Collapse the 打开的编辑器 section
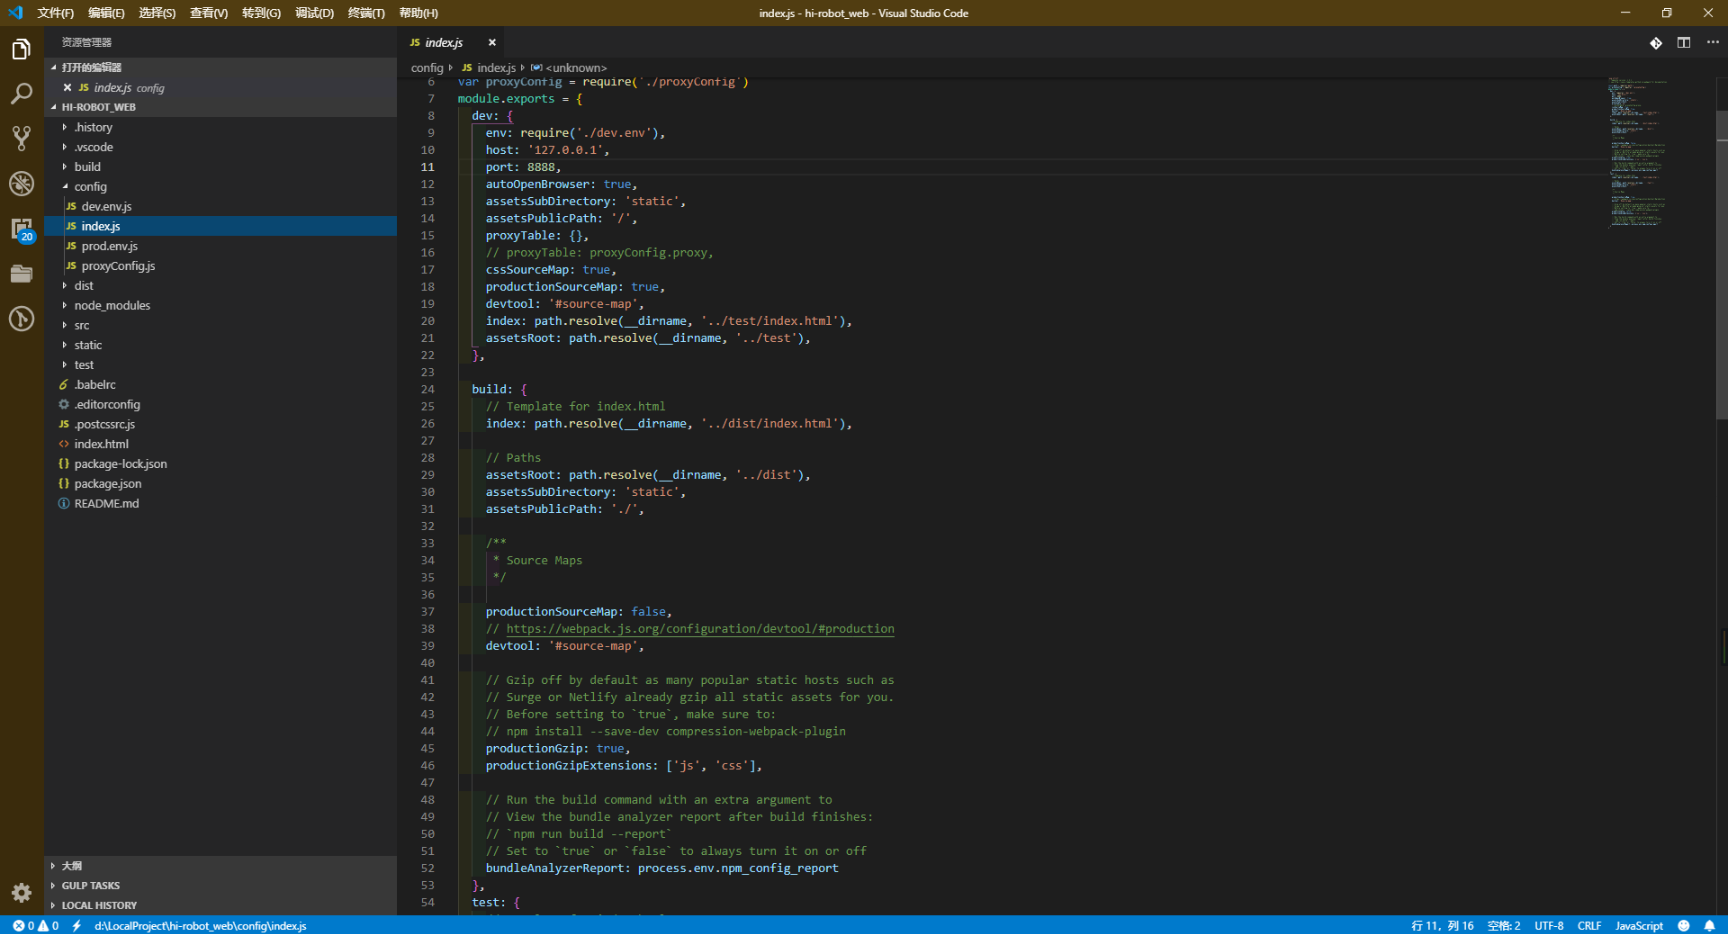The height and width of the screenshot is (934, 1728). click(220, 67)
